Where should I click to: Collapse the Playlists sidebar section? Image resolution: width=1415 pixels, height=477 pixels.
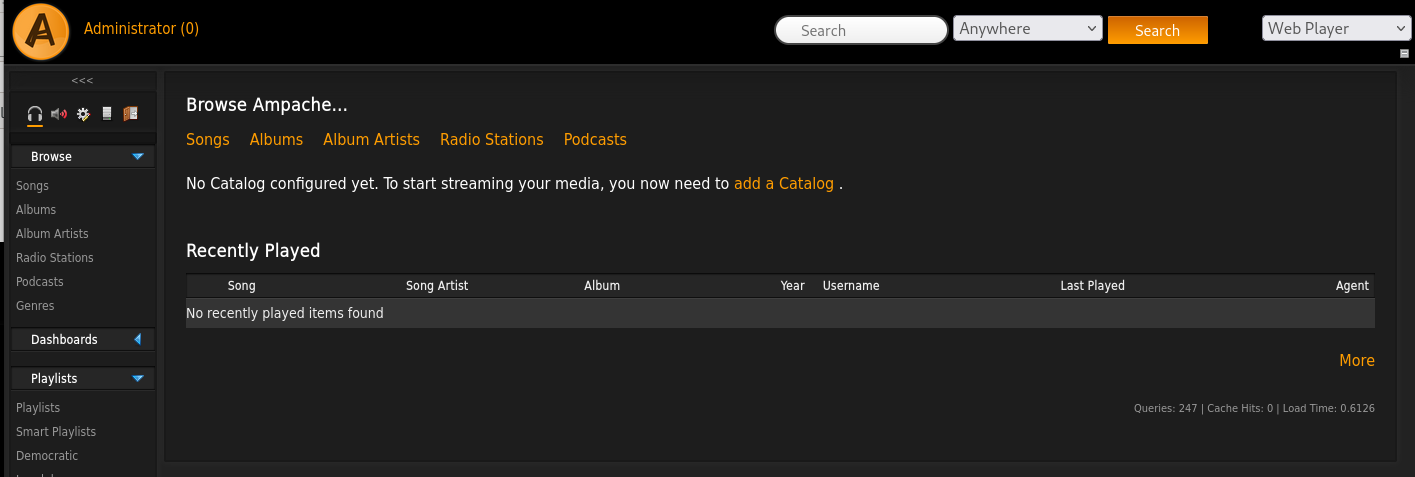pos(137,379)
